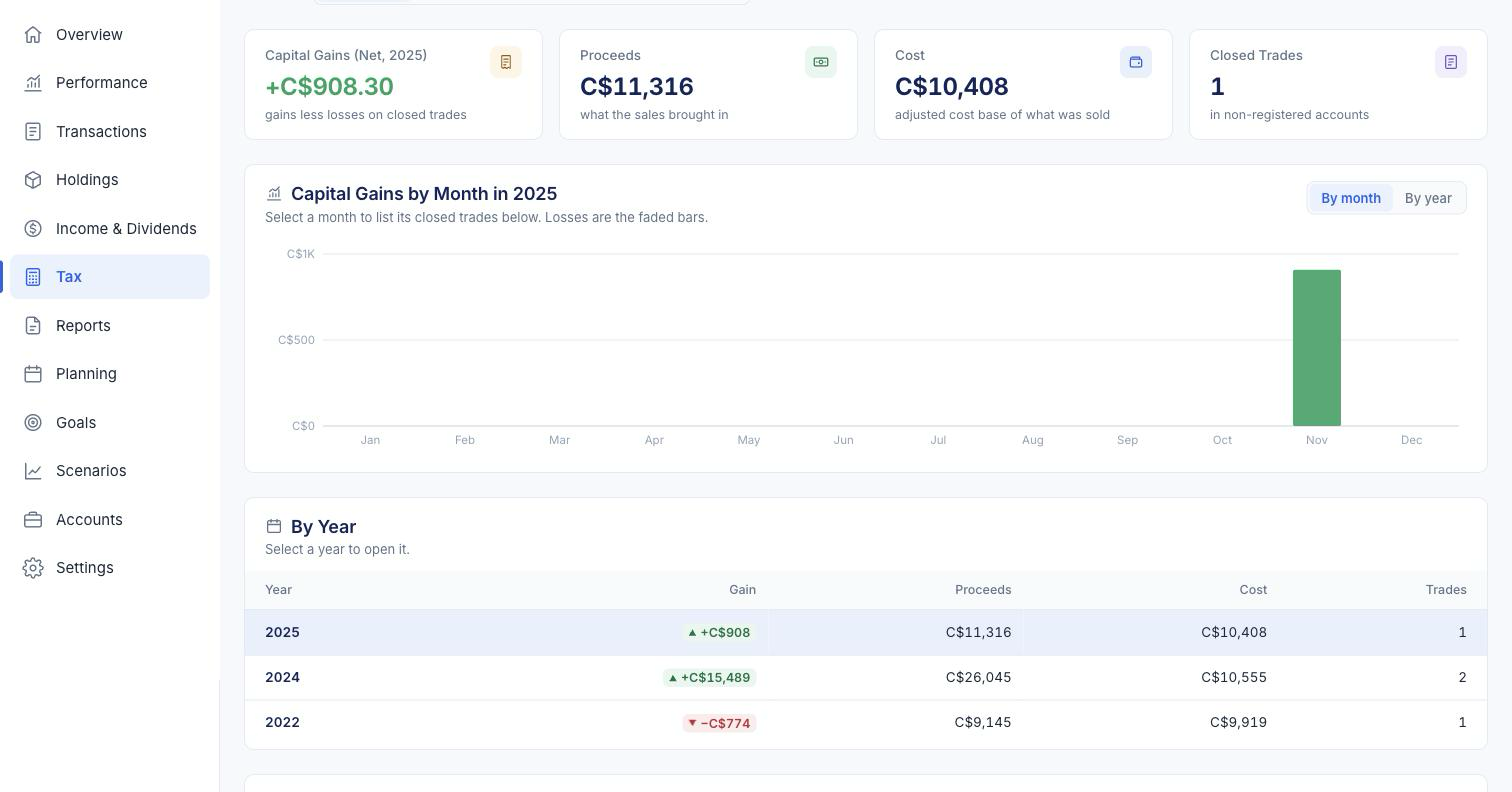Open the Planning page
1512x792 pixels.
pos(110,374)
